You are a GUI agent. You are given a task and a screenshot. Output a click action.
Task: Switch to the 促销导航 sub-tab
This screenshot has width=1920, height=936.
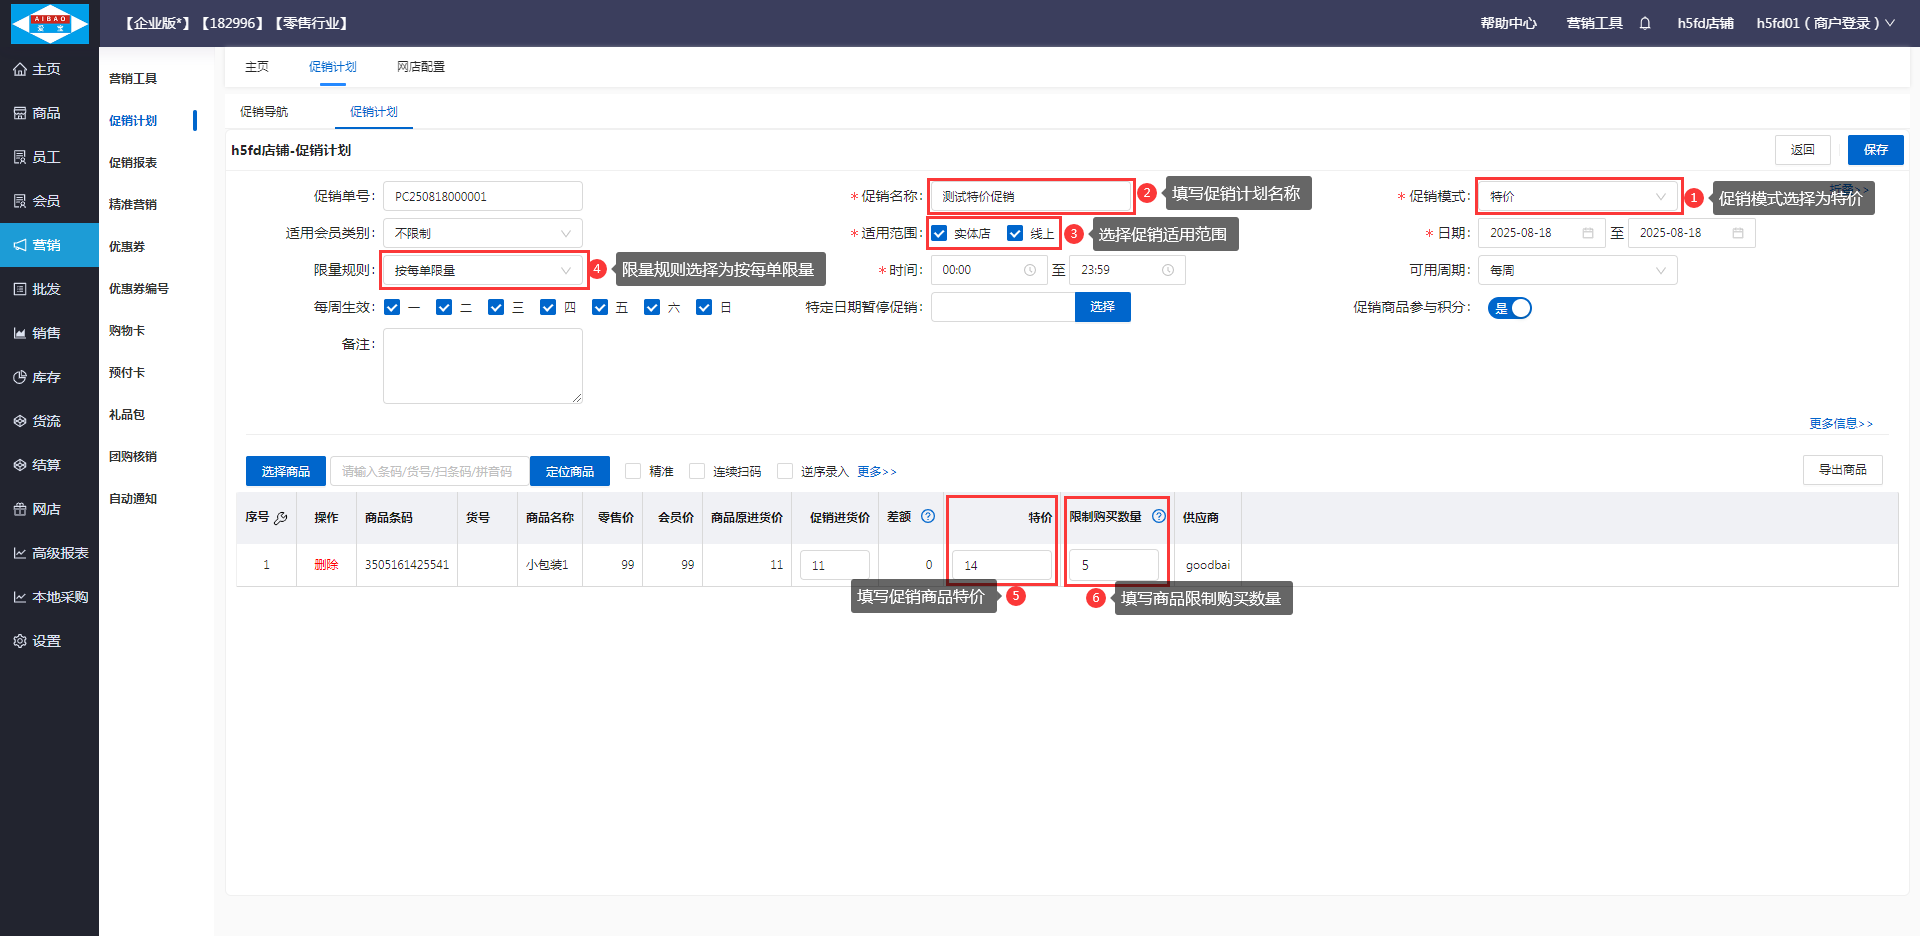tap(264, 112)
